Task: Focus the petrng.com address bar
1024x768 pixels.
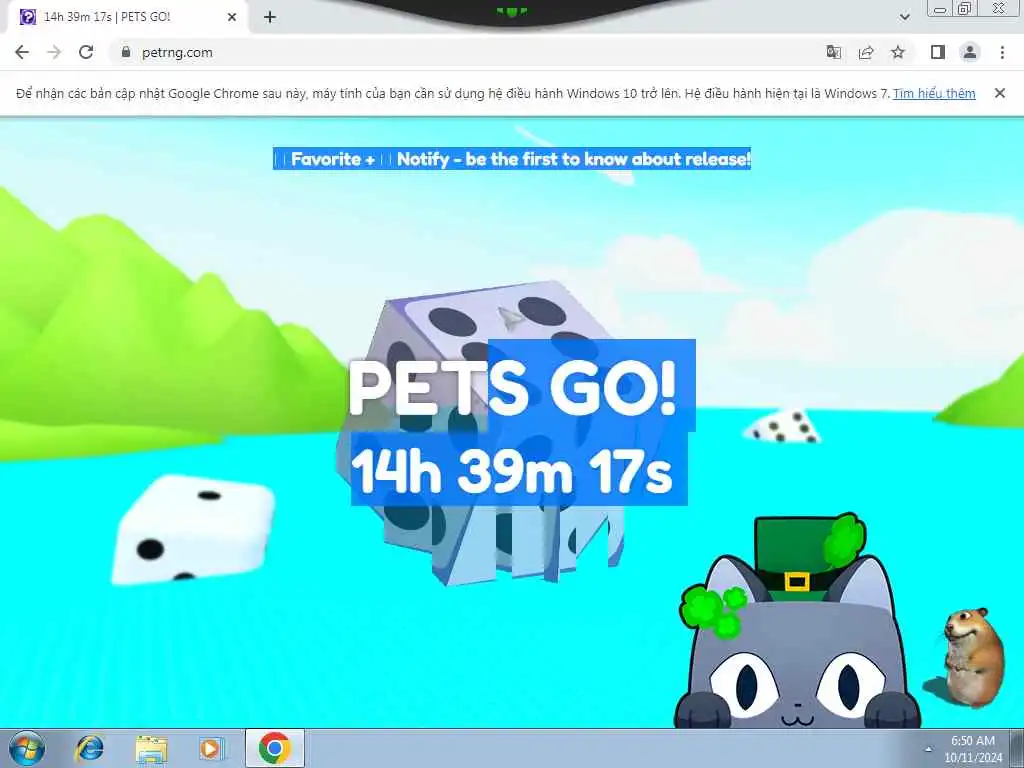Action: (464, 52)
